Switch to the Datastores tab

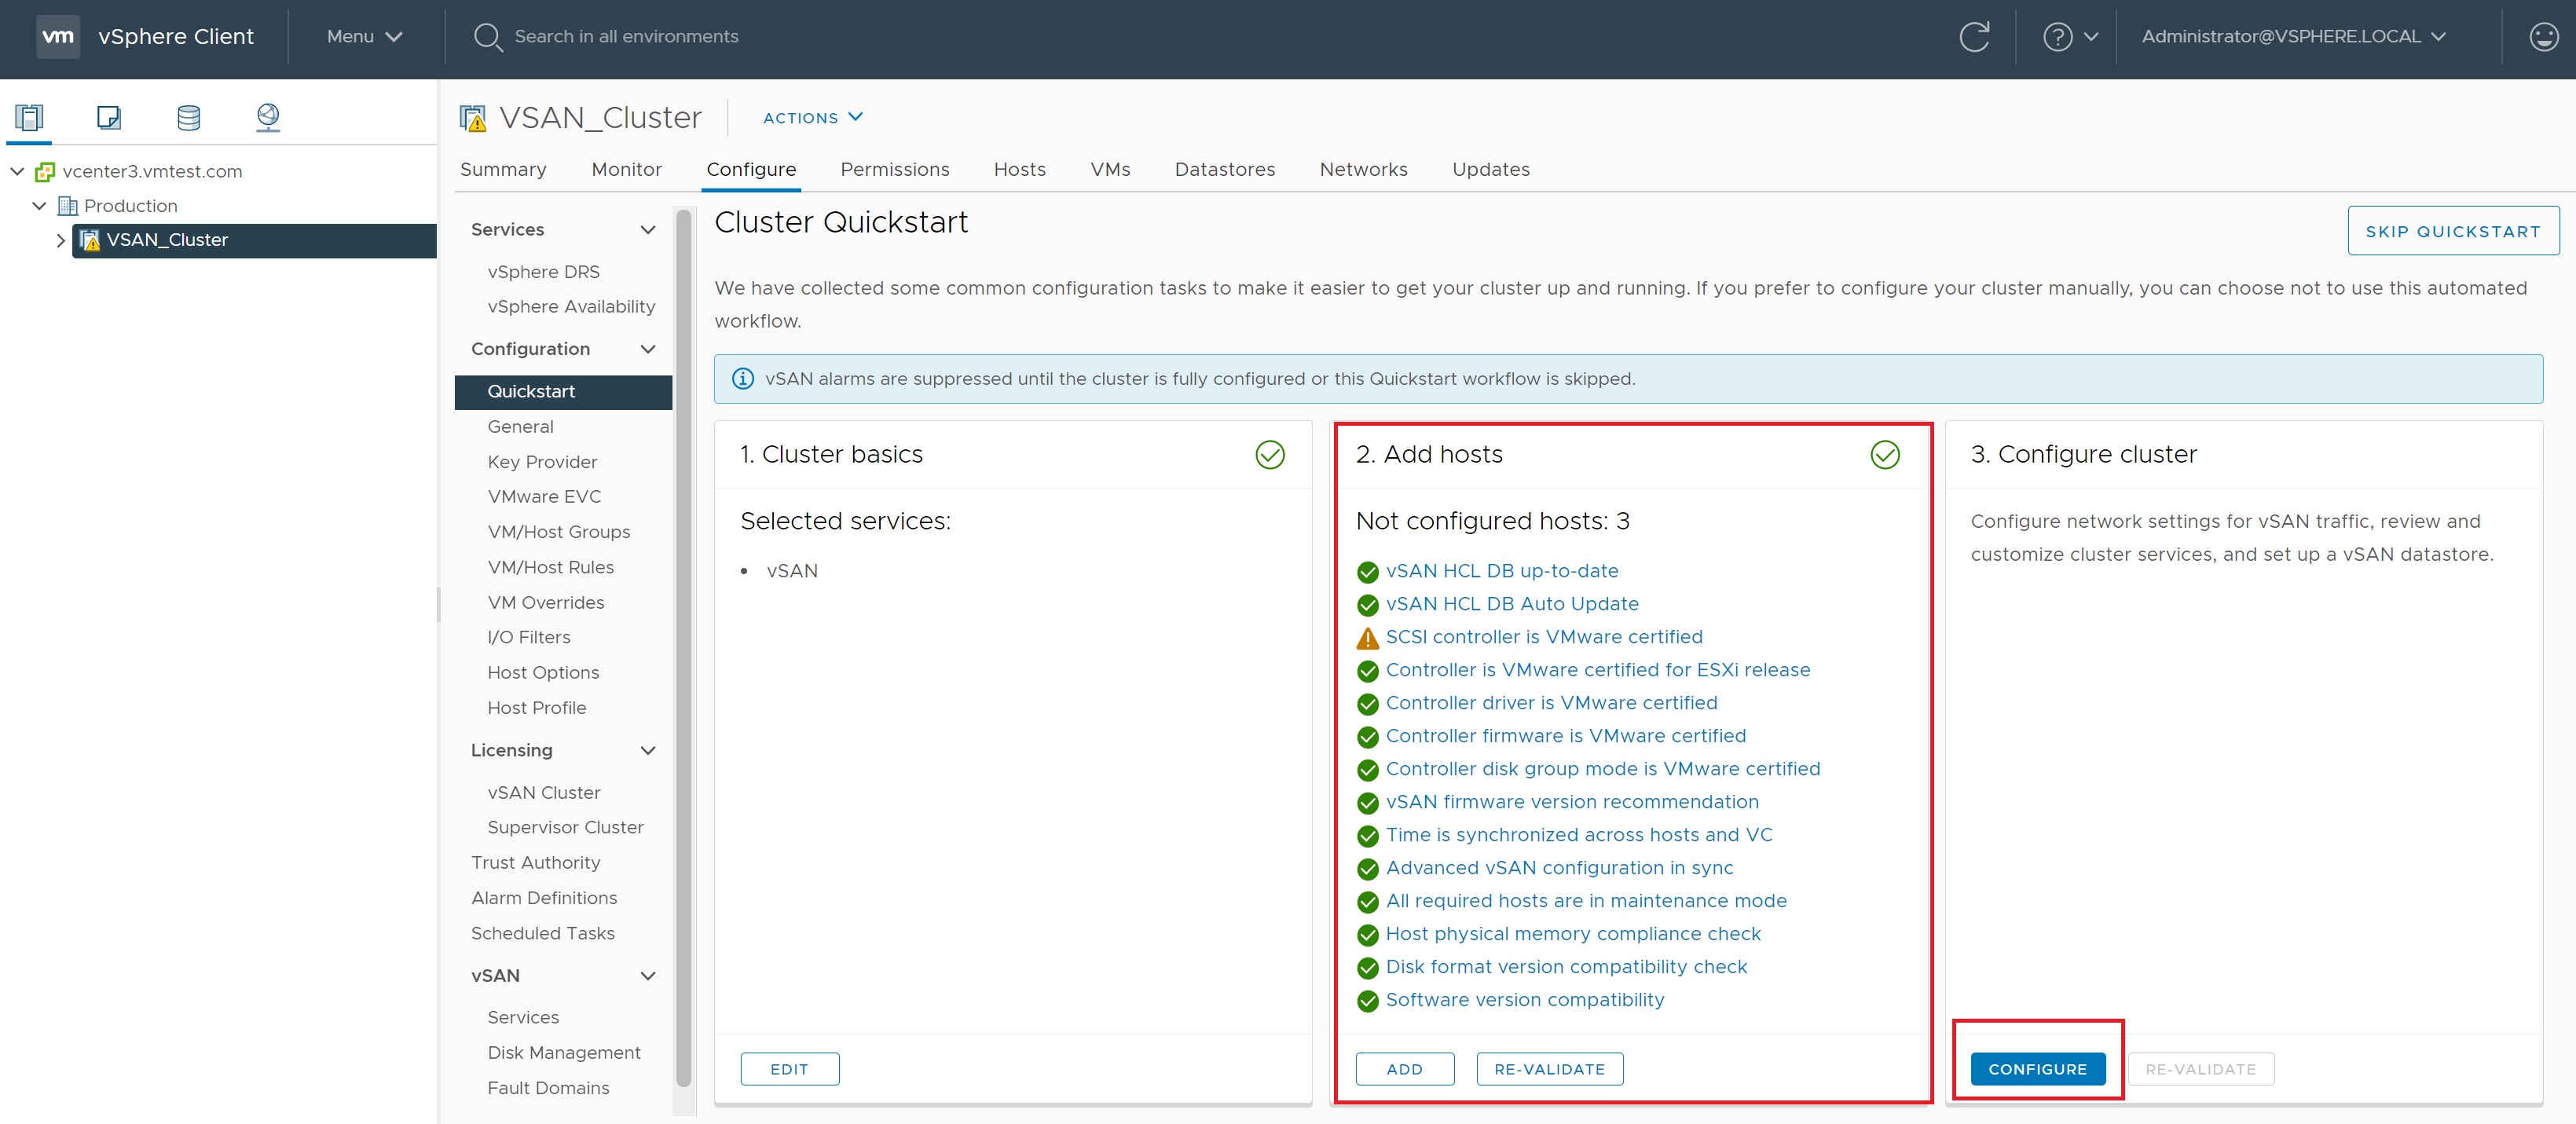1224,170
